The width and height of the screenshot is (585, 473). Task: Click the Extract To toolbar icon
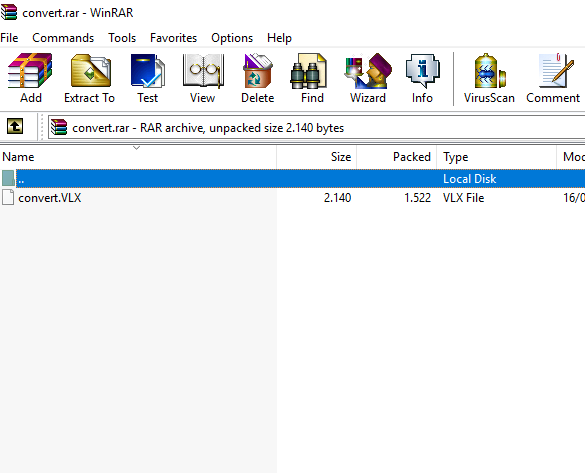coord(90,71)
